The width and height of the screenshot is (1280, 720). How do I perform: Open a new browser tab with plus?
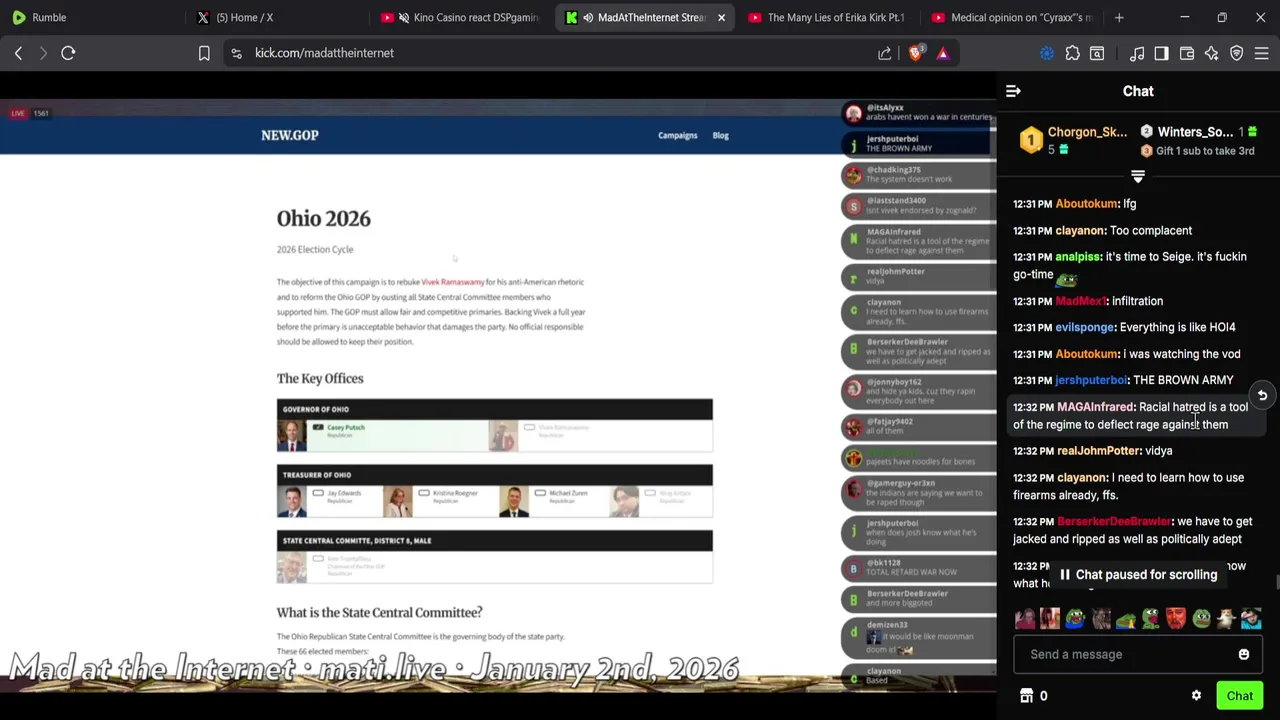coord(1119,17)
